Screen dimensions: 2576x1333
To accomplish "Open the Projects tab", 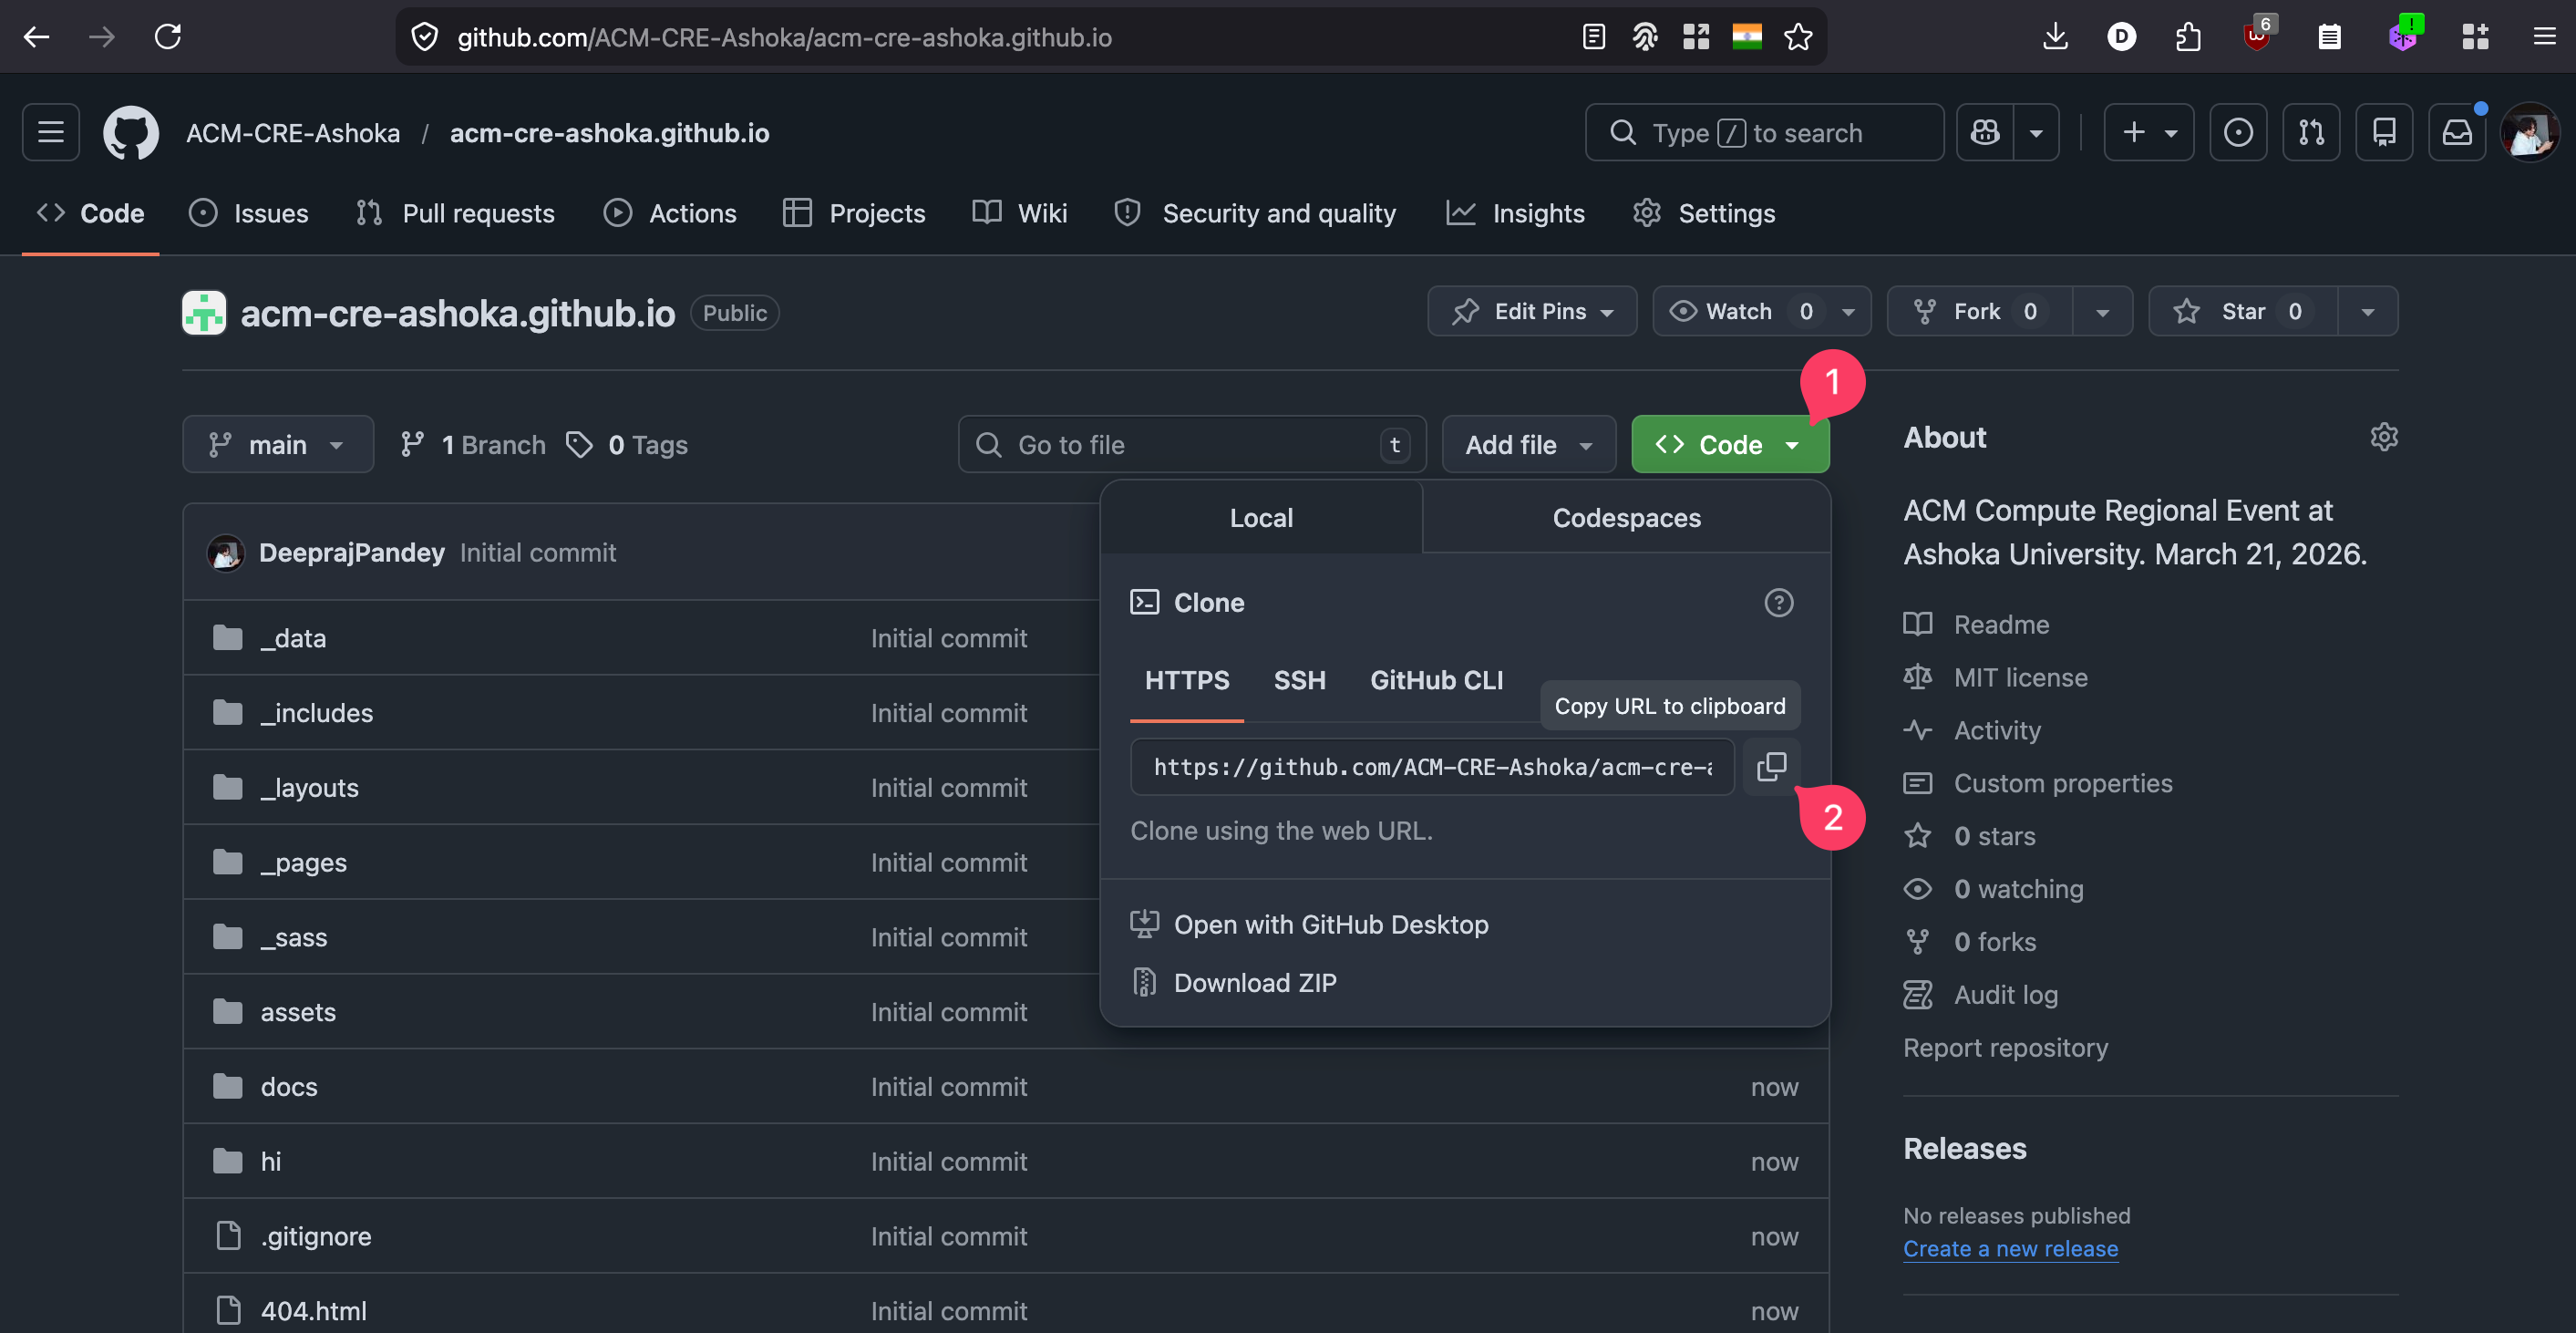I will 854,213.
